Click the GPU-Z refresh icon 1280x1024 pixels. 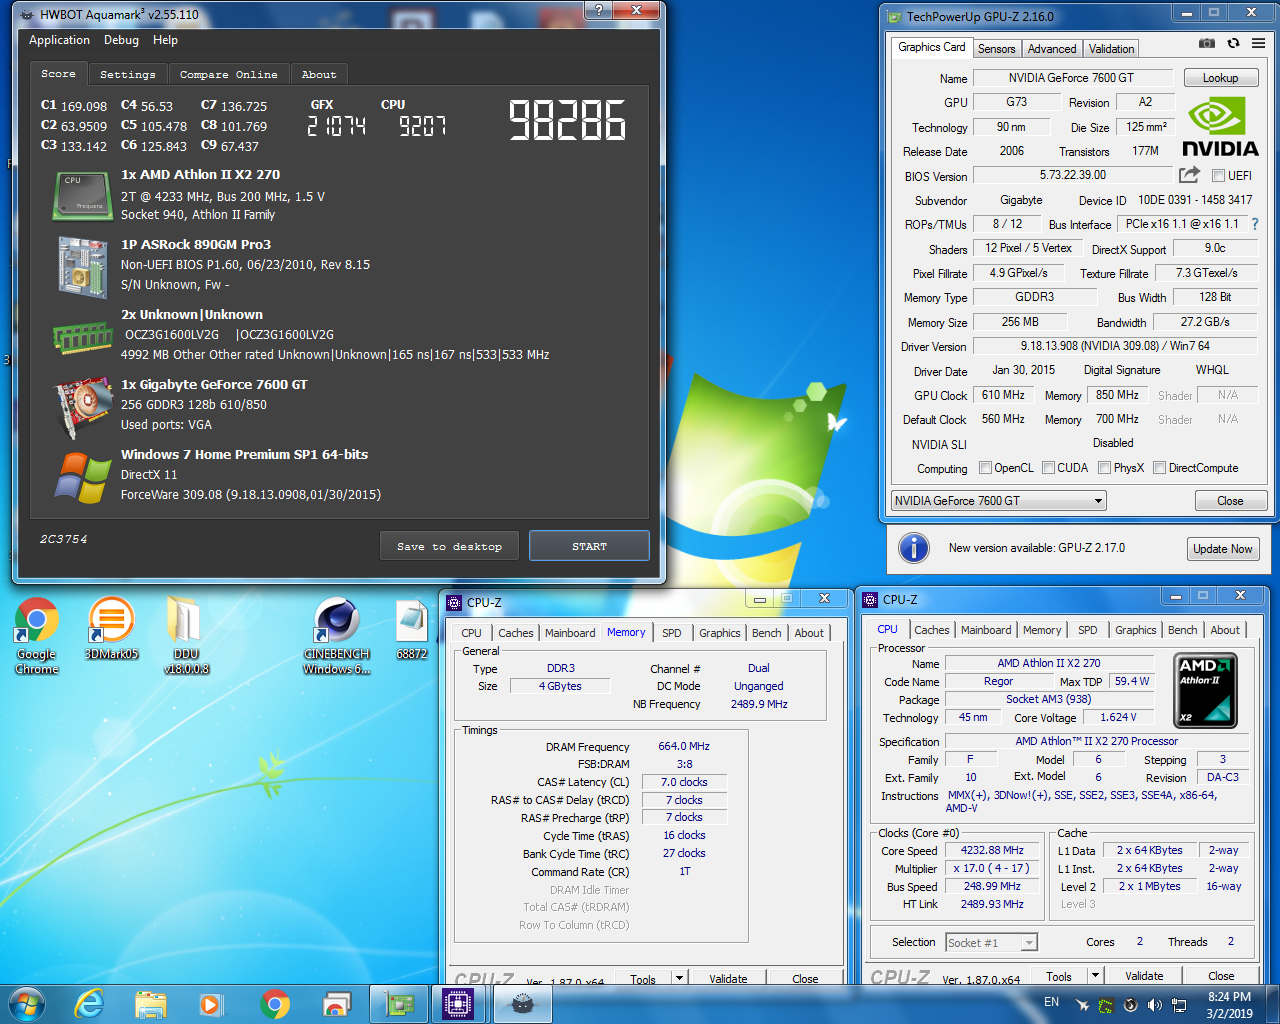[1233, 44]
